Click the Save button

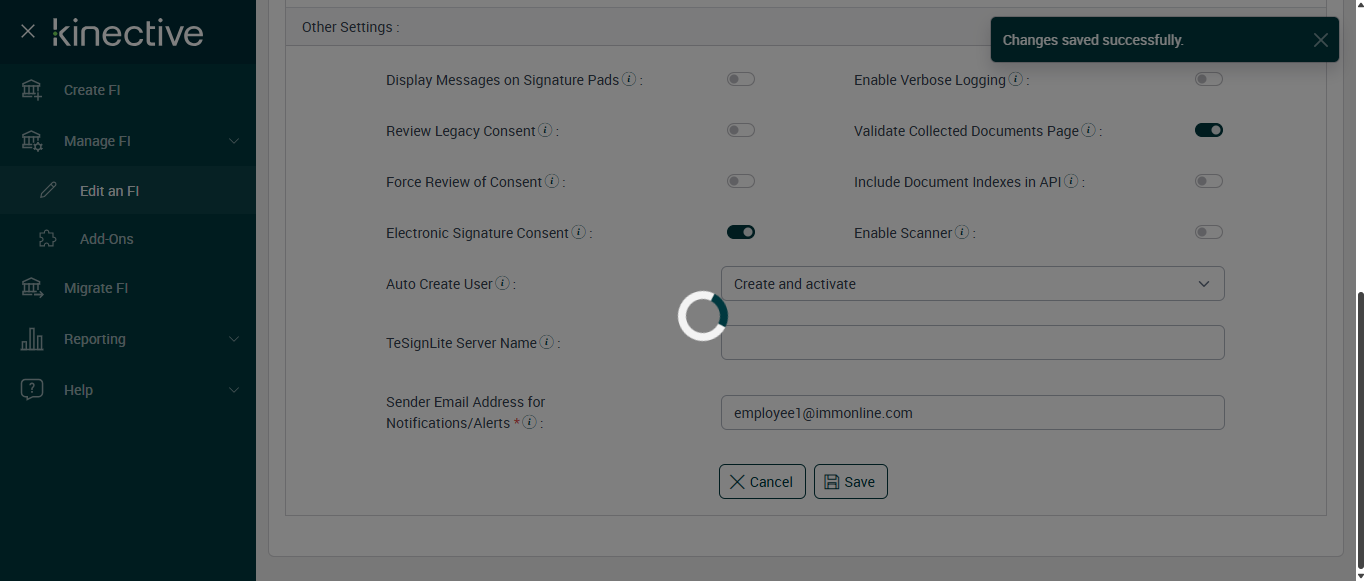click(851, 481)
